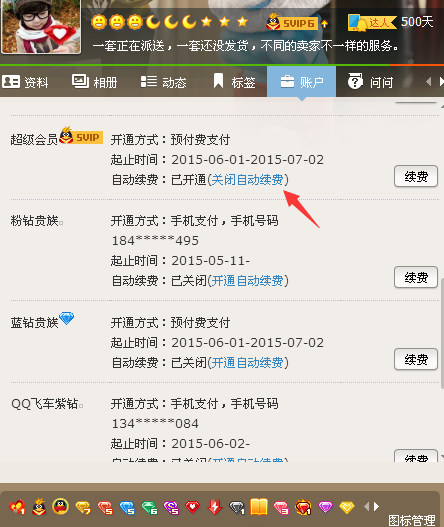Click the 粉钻贵族 service name

pyautogui.click(x=34, y=221)
